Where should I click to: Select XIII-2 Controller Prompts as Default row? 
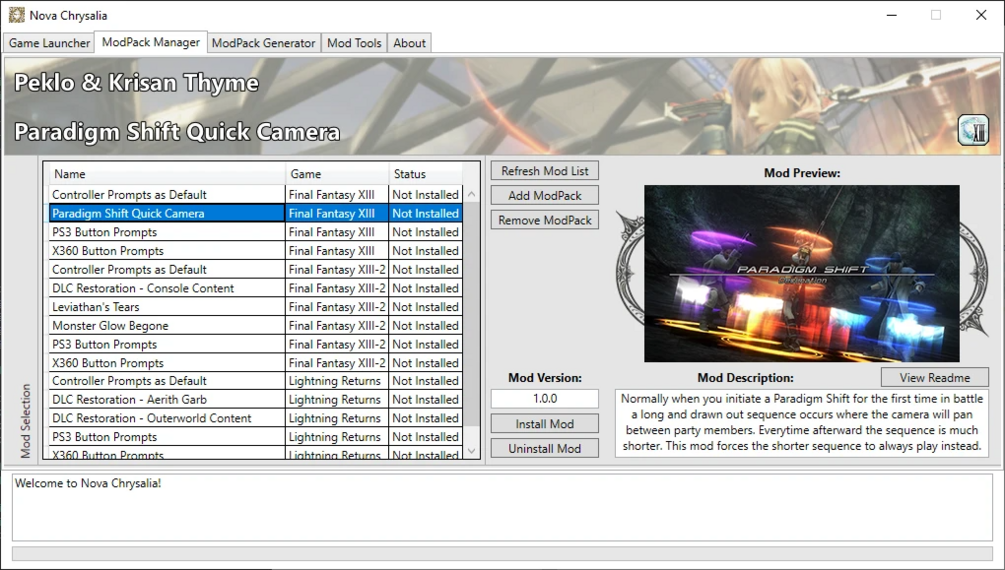[256, 269]
